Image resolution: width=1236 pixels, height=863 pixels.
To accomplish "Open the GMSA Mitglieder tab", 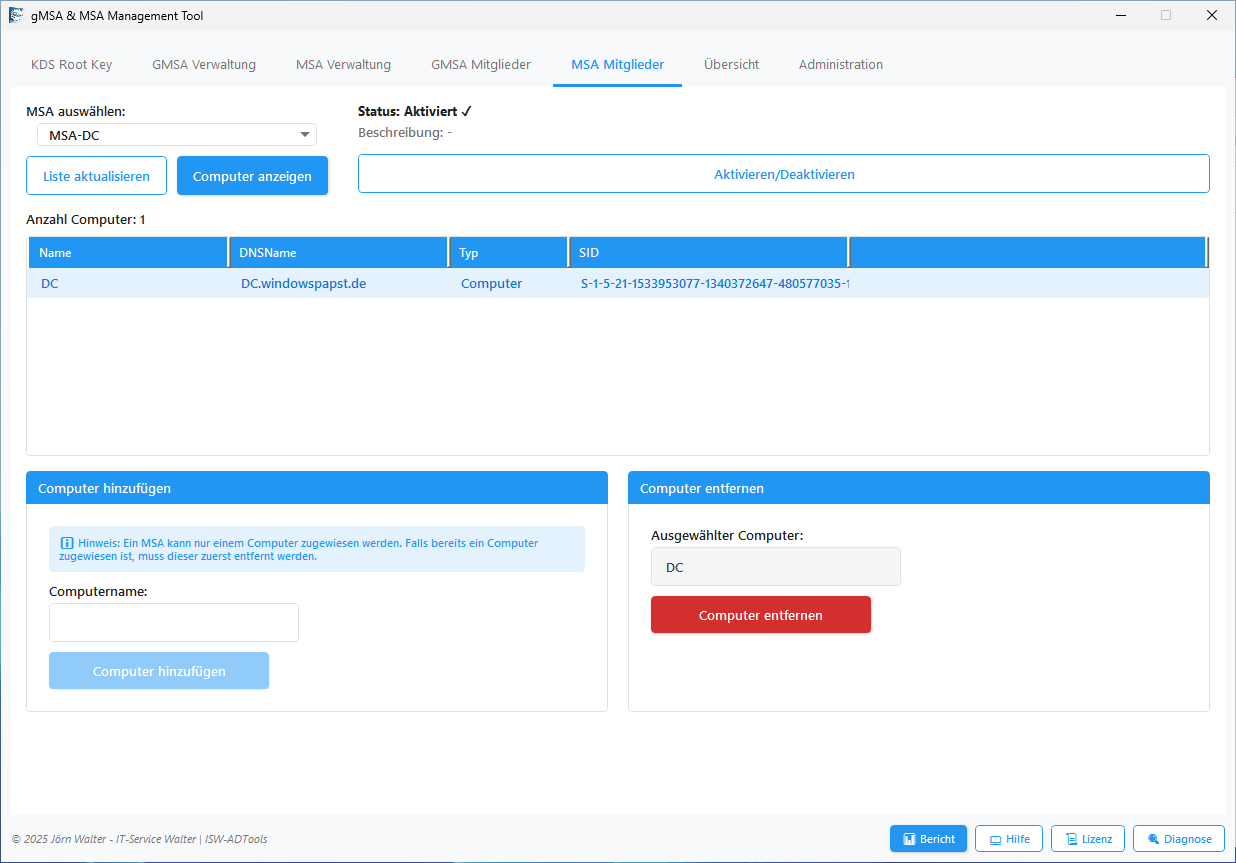I will [481, 65].
